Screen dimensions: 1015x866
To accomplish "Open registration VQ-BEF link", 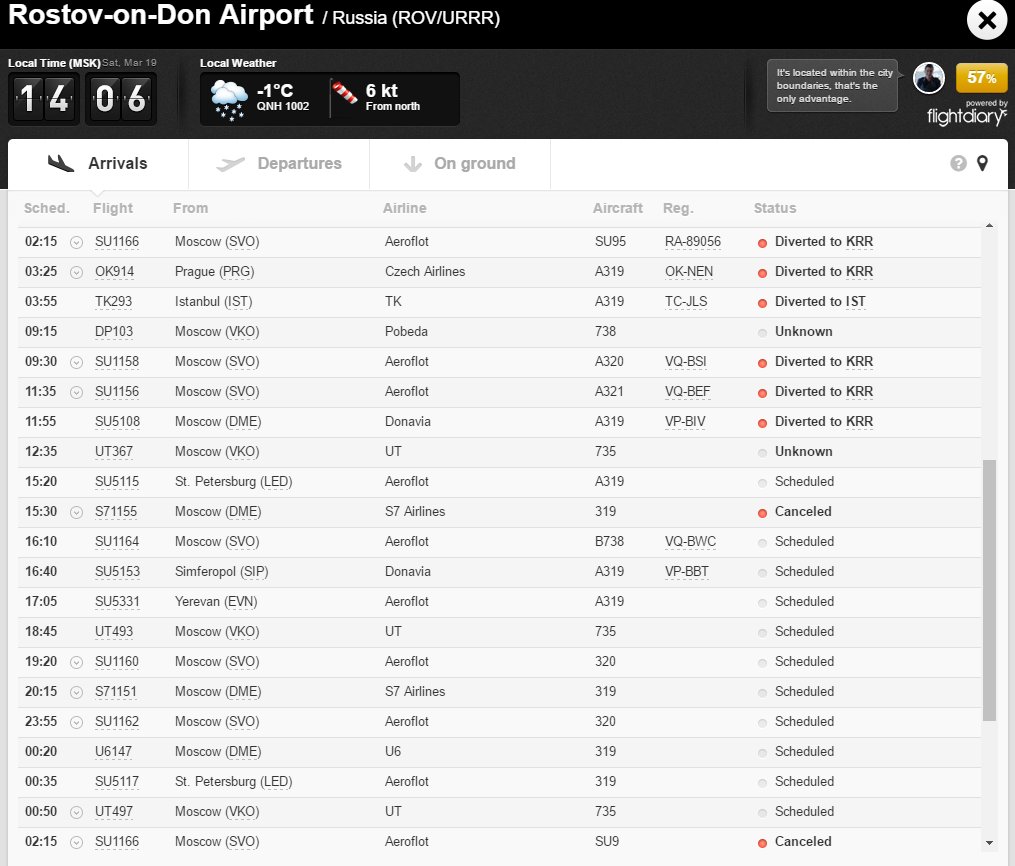I will click(687, 392).
